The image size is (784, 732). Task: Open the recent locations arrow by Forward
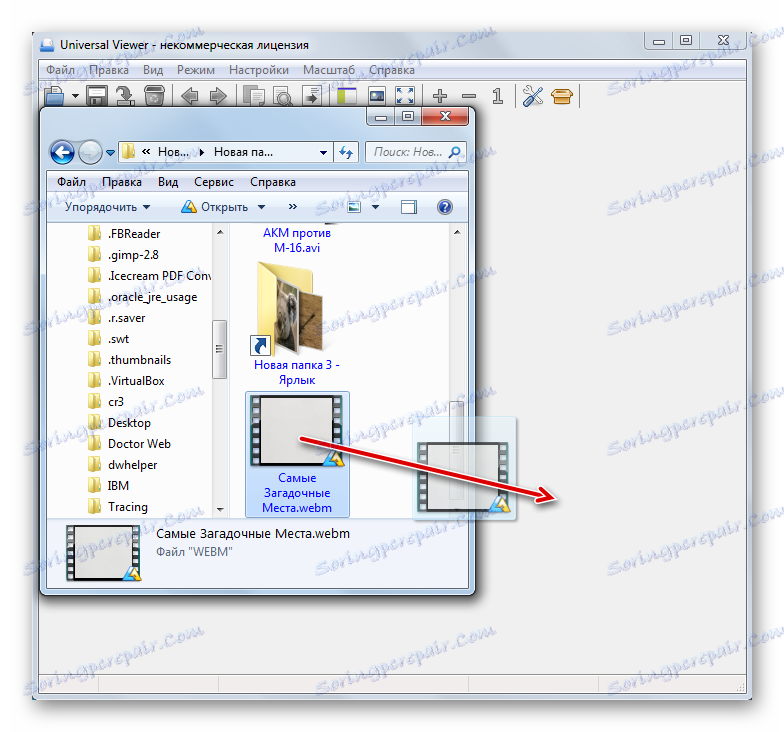pyautogui.click(x=110, y=152)
